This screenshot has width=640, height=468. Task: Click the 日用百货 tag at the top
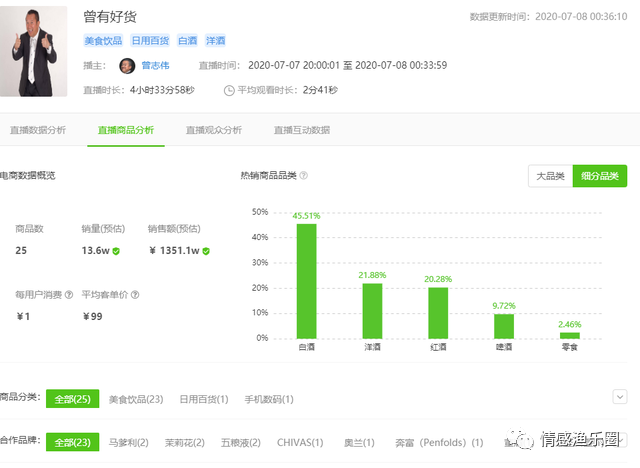point(150,41)
